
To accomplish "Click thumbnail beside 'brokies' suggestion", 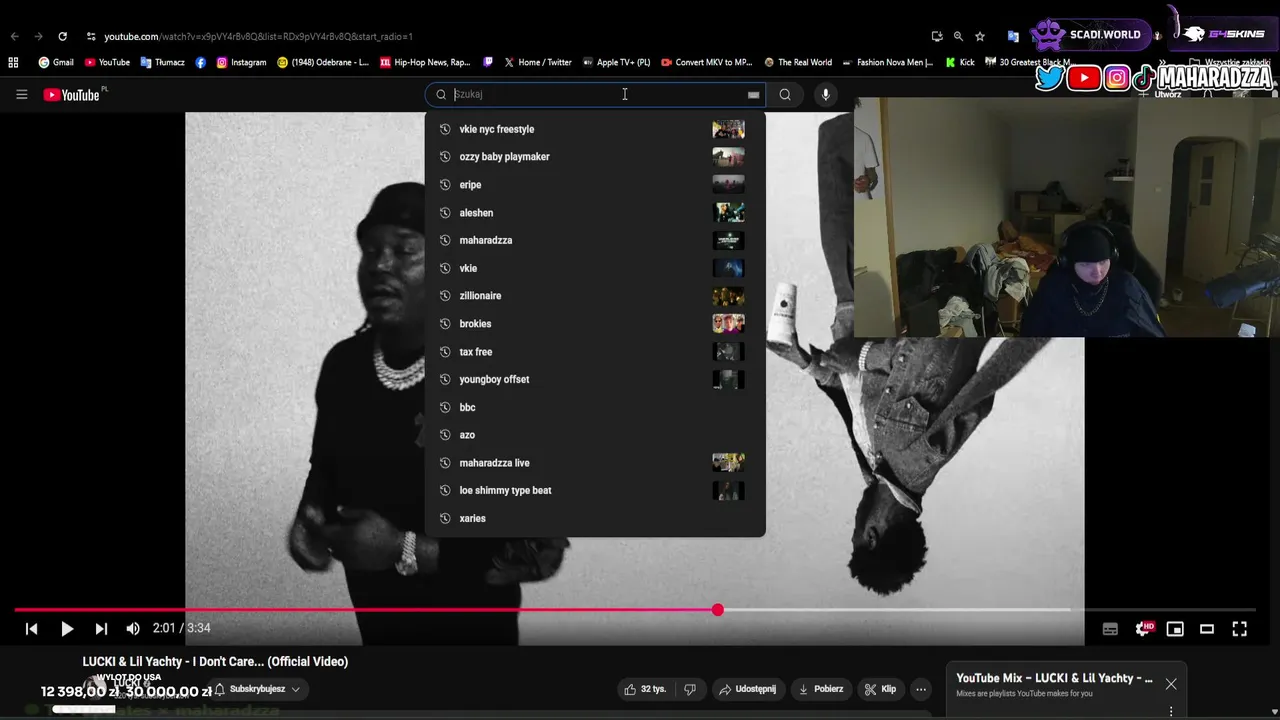I will pyautogui.click(x=728, y=324).
